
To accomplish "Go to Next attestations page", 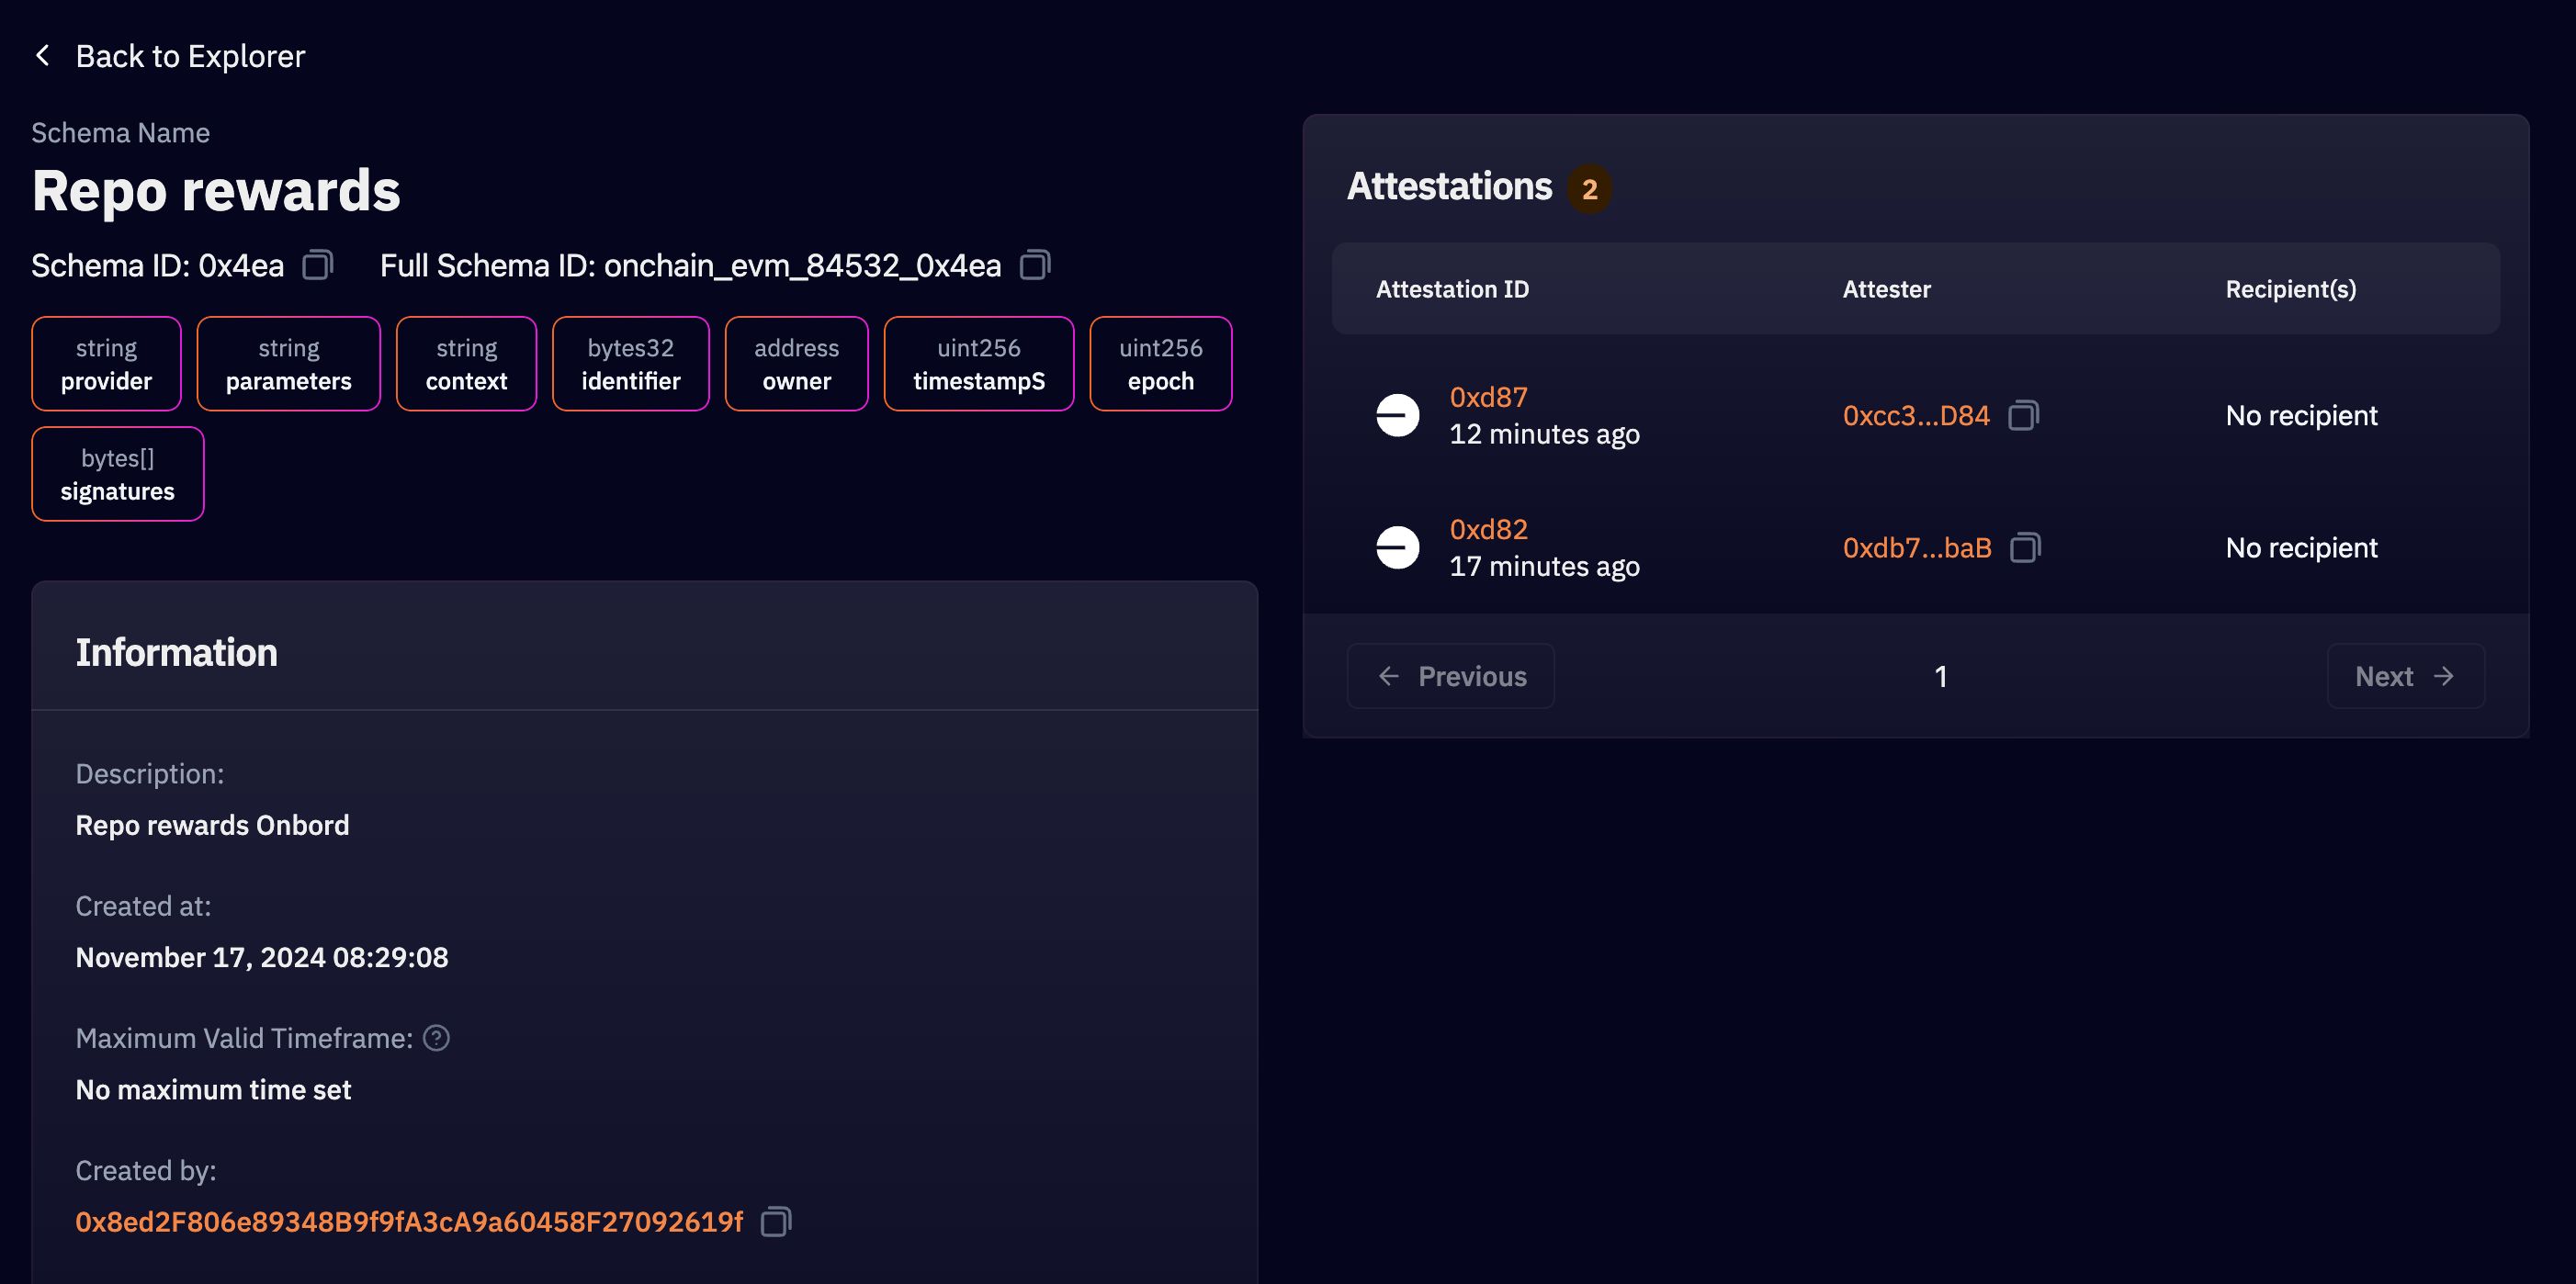I will (x=2405, y=676).
